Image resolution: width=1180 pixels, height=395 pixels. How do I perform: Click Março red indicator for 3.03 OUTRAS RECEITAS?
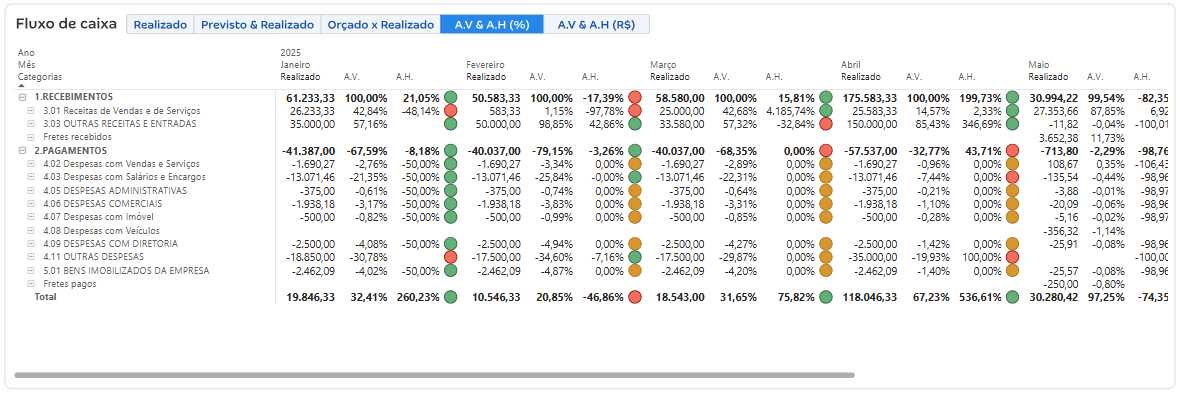(826, 123)
